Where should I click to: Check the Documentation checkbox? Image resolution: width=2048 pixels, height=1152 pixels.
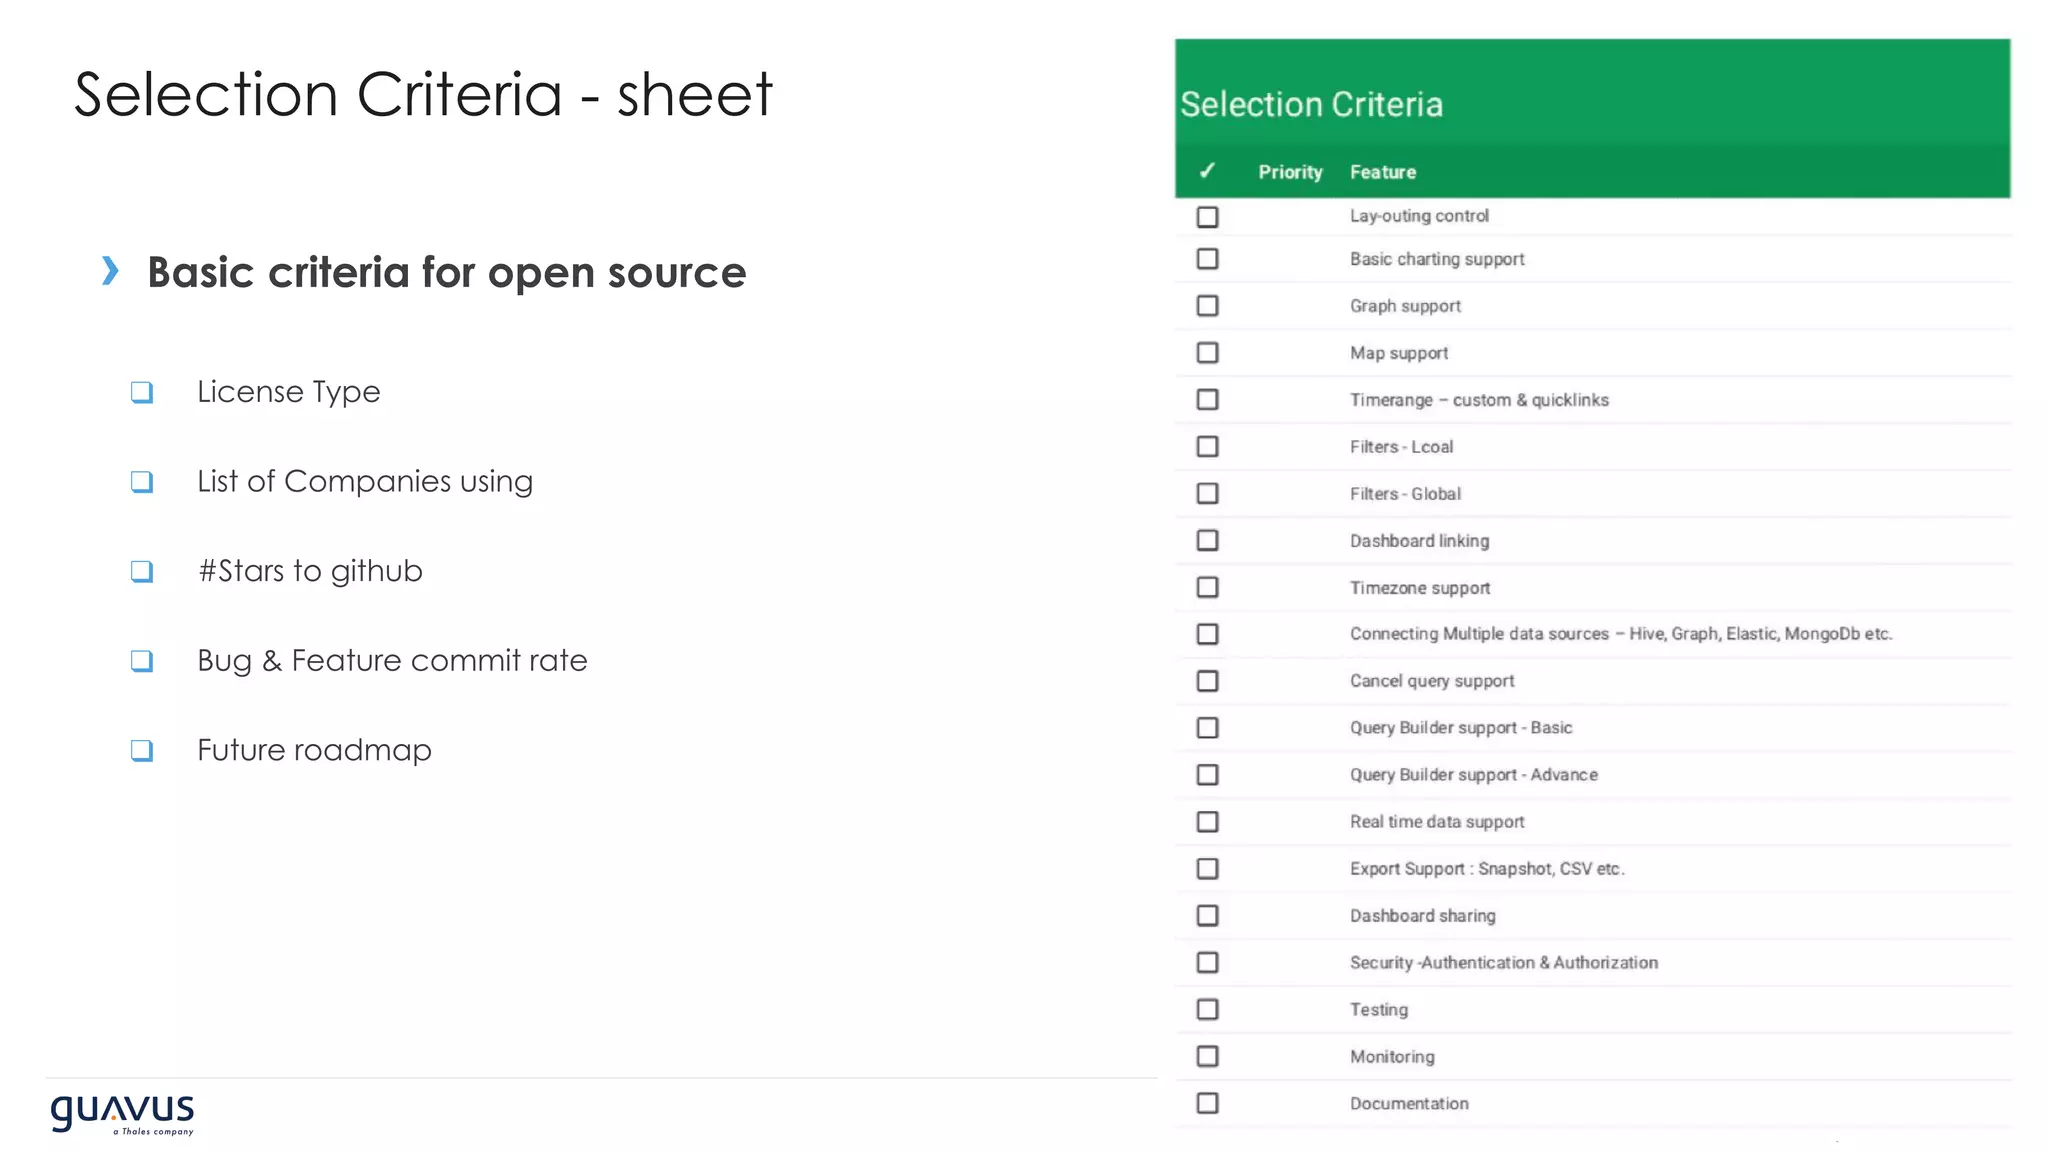(x=1207, y=1103)
